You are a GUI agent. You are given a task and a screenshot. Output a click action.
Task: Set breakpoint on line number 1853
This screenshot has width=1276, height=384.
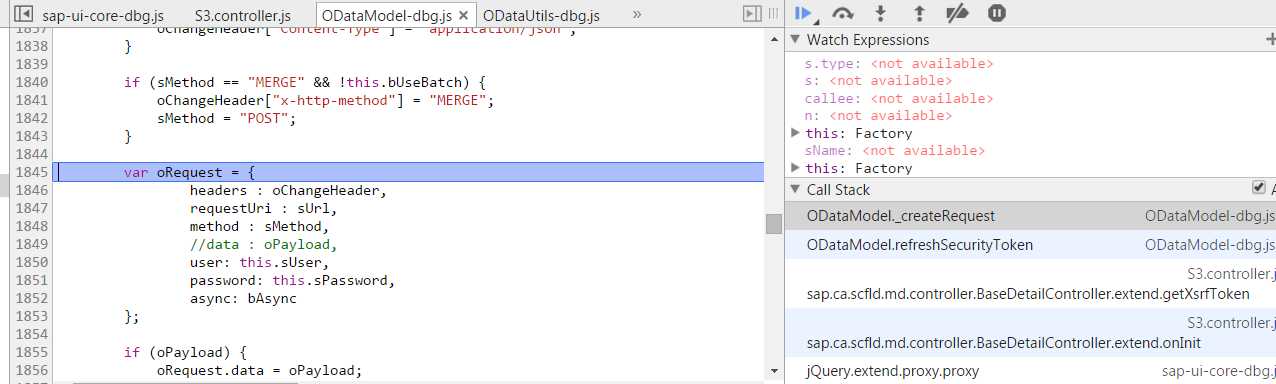31,316
